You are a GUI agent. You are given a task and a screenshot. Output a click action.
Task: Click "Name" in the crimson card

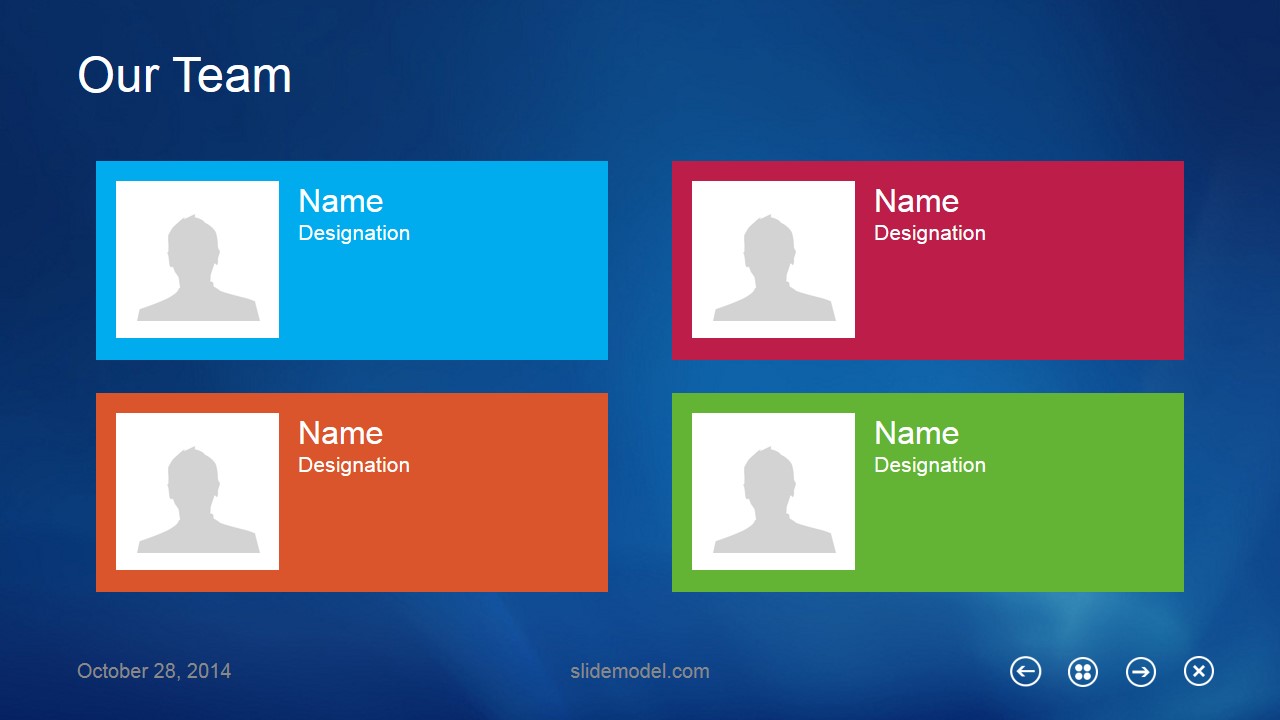(917, 201)
